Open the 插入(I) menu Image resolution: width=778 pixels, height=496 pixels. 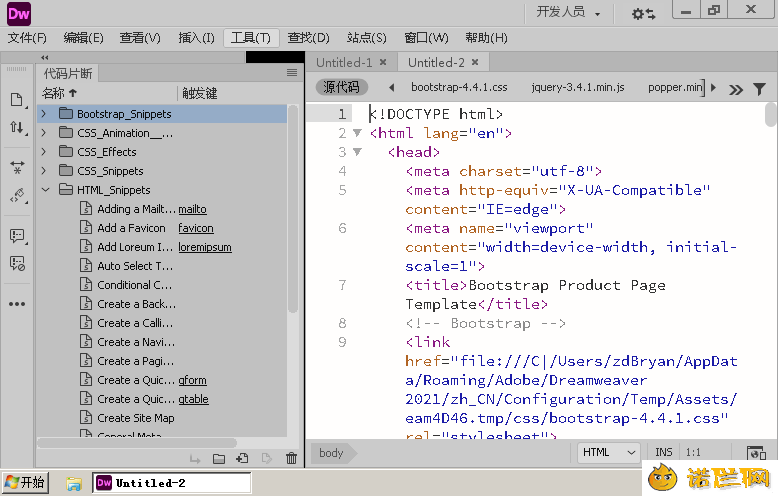click(196, 38)
